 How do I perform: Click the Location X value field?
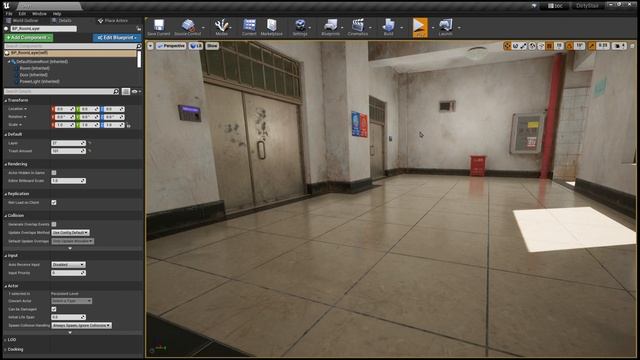click(x=65, y=109)
